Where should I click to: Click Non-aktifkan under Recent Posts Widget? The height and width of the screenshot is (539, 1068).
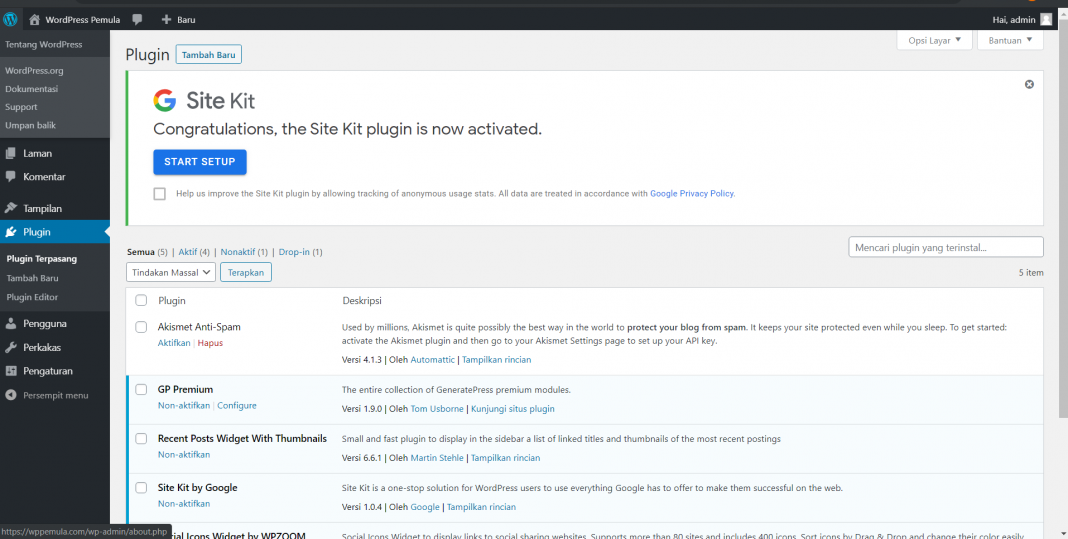[x=184, y=455]
